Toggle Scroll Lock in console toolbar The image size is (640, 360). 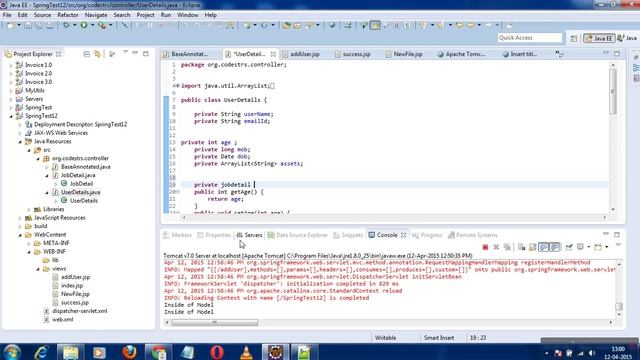532,247
